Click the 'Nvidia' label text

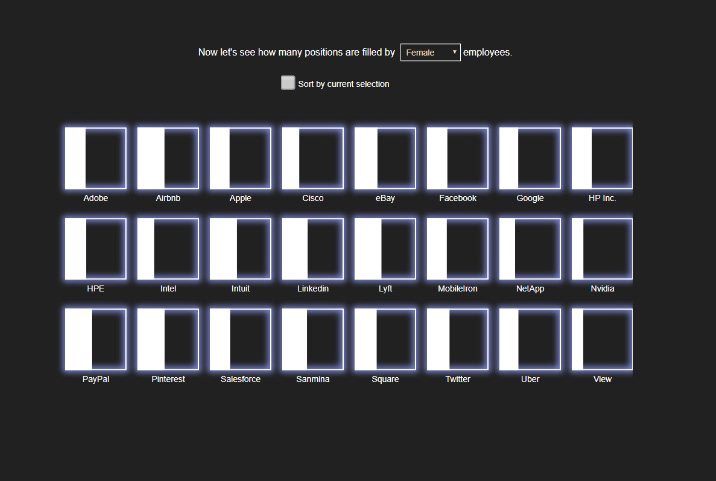(602, 289)
